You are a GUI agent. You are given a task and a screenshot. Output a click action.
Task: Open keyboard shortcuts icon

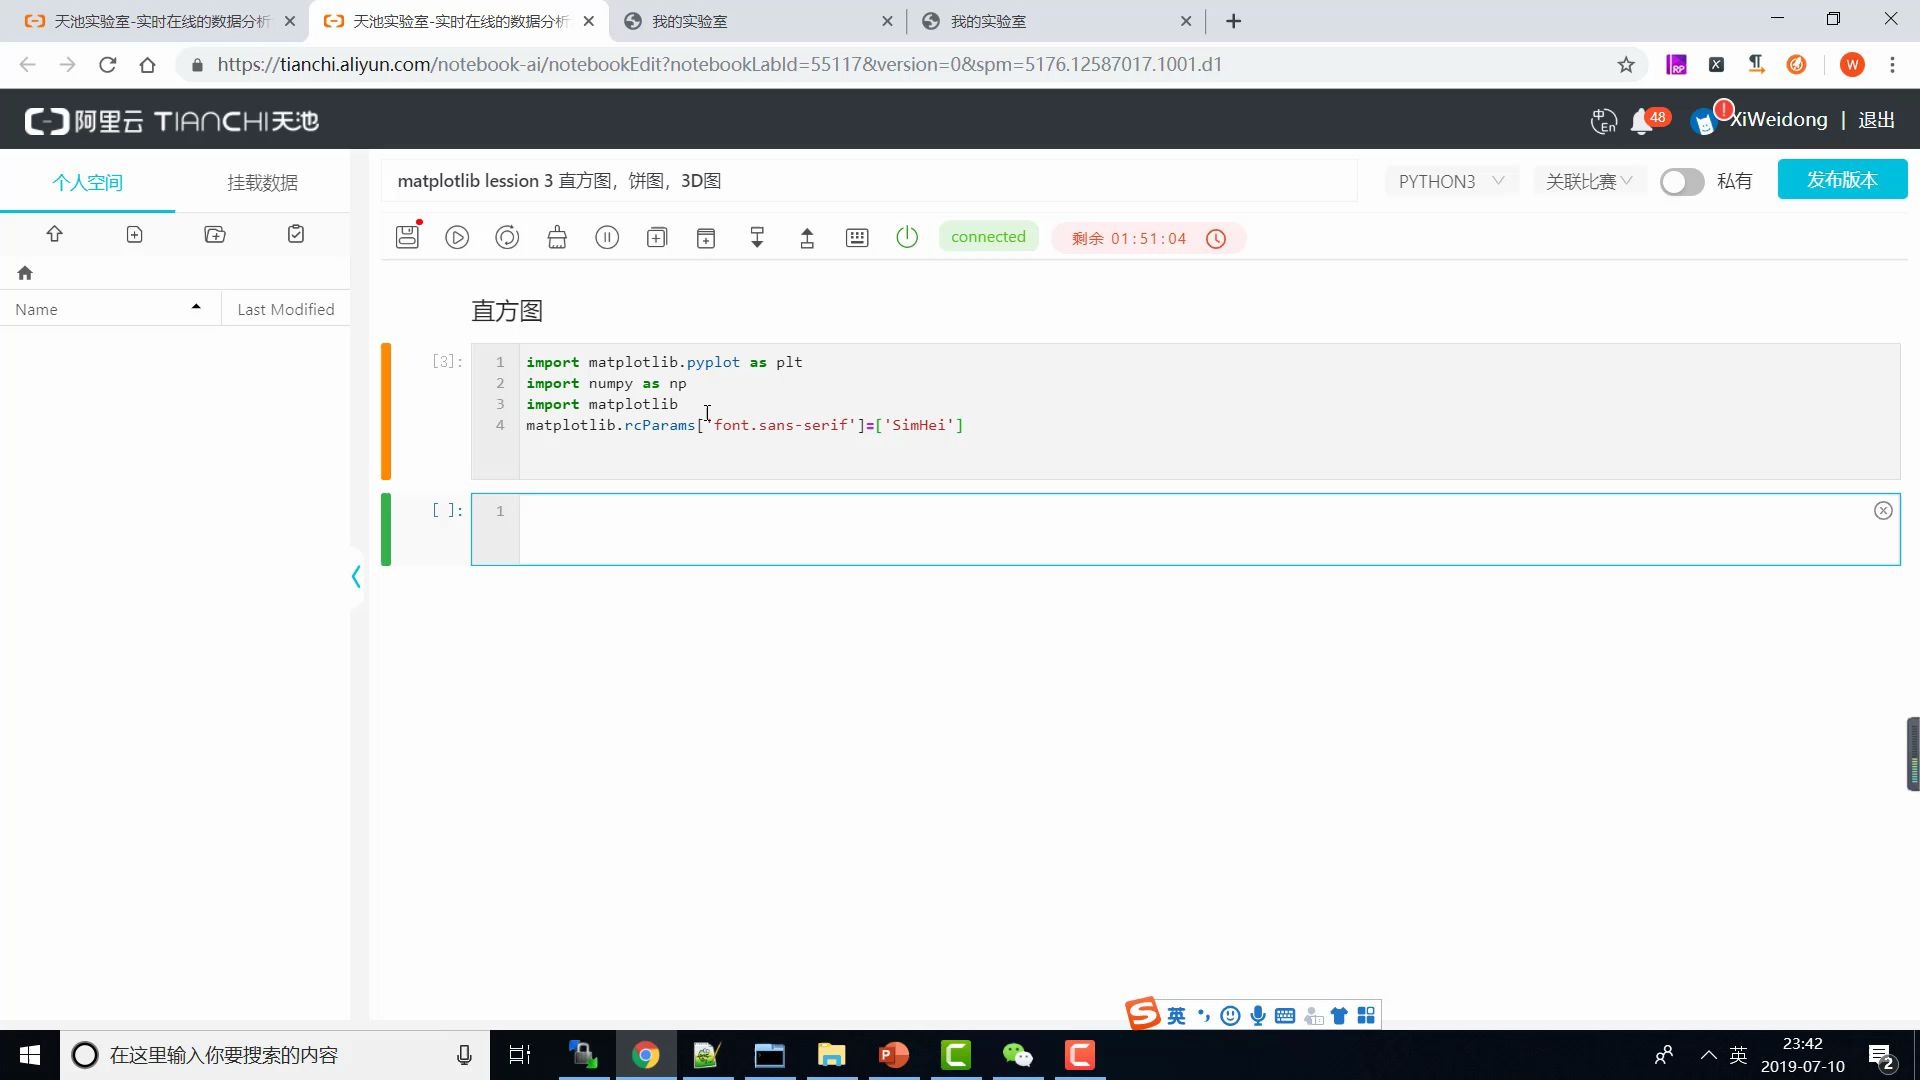[857, 237]
